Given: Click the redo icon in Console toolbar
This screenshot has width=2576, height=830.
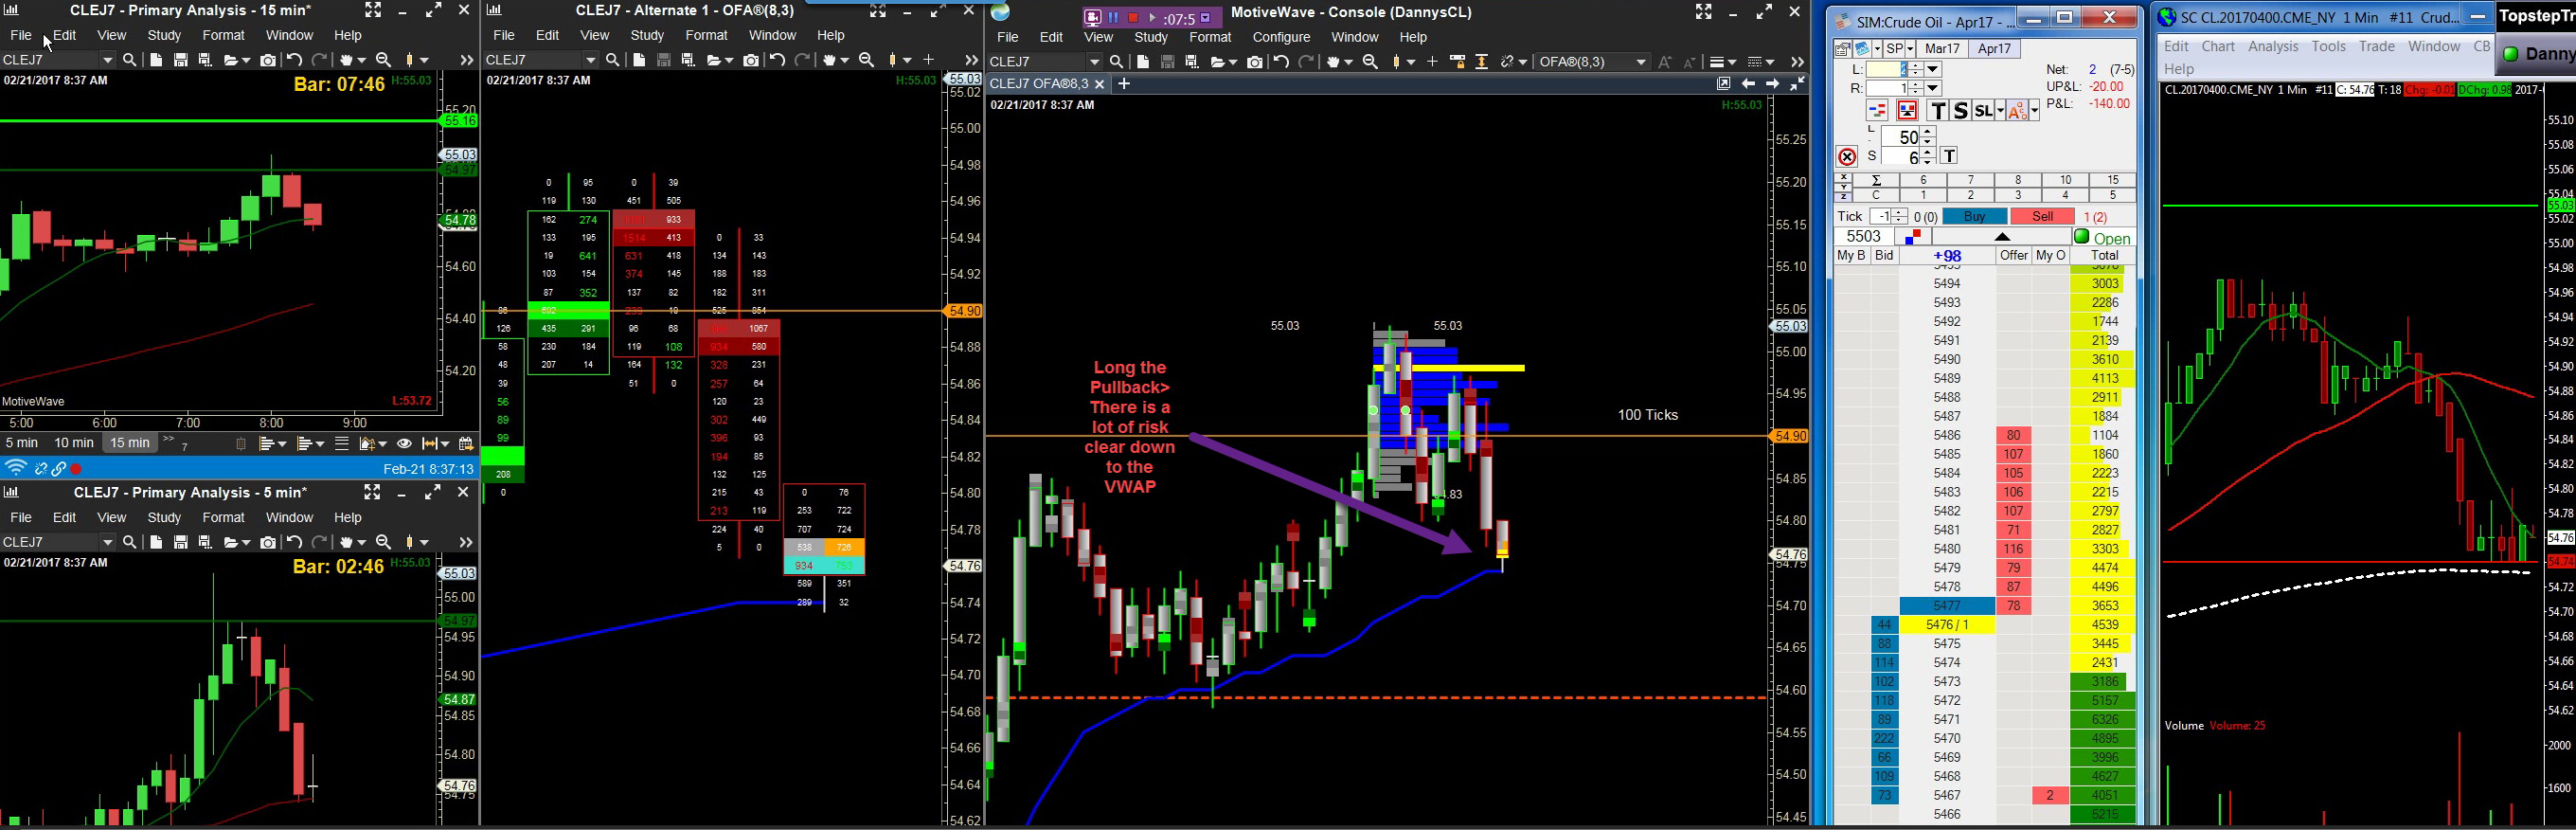Looking at the screenshot, I should pyautogui.click(x=1306, y=62).
